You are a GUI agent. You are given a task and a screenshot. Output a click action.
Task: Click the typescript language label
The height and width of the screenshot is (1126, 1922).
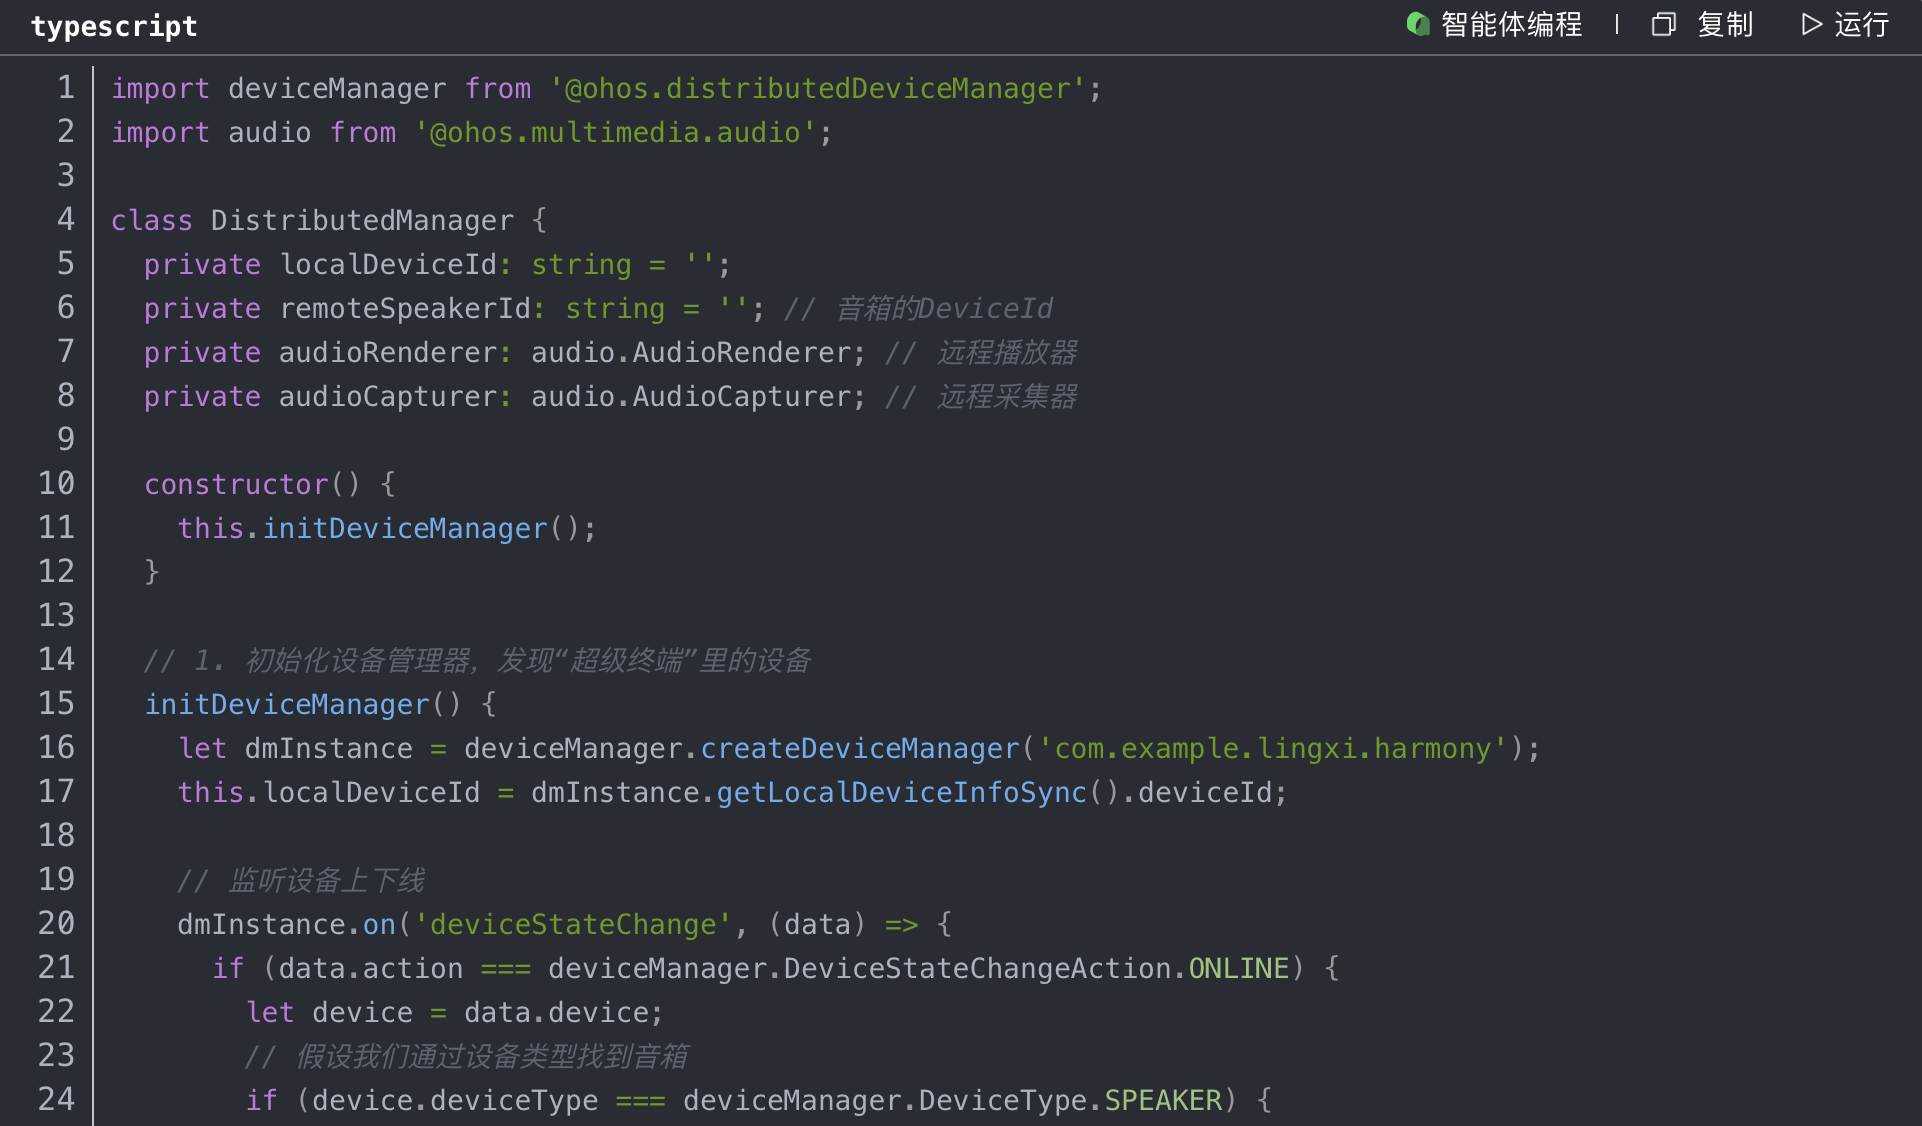[114, 26]
